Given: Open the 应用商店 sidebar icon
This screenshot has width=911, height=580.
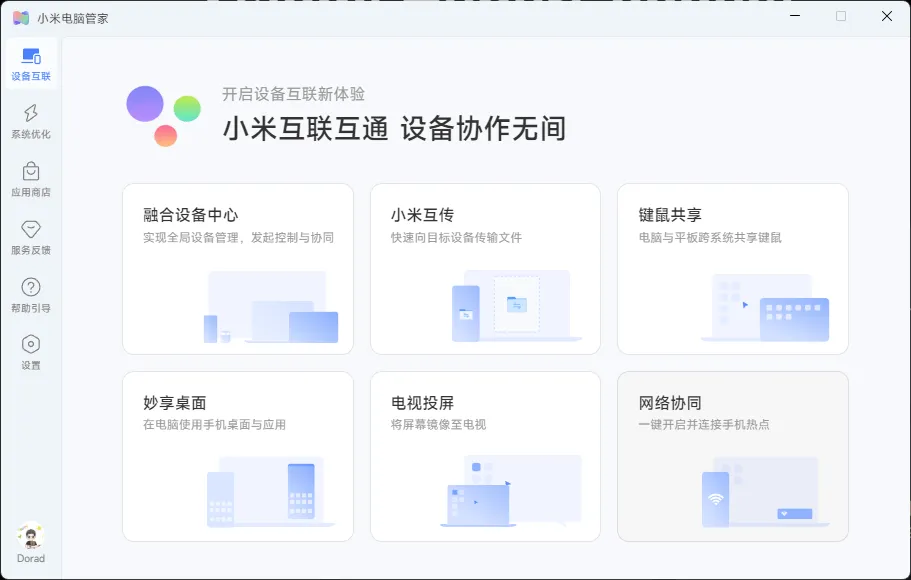Looking at the screenshot, I should 30,176.
